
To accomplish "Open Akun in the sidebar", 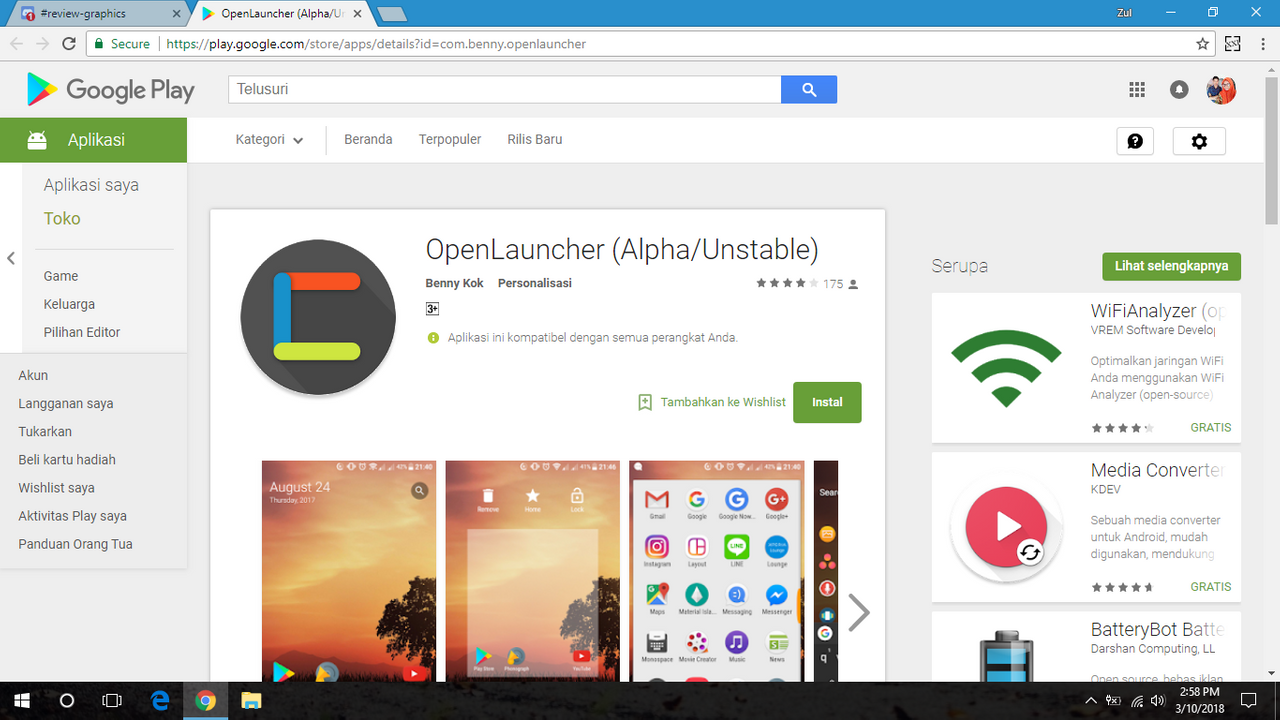I will (x=33, y=376).
